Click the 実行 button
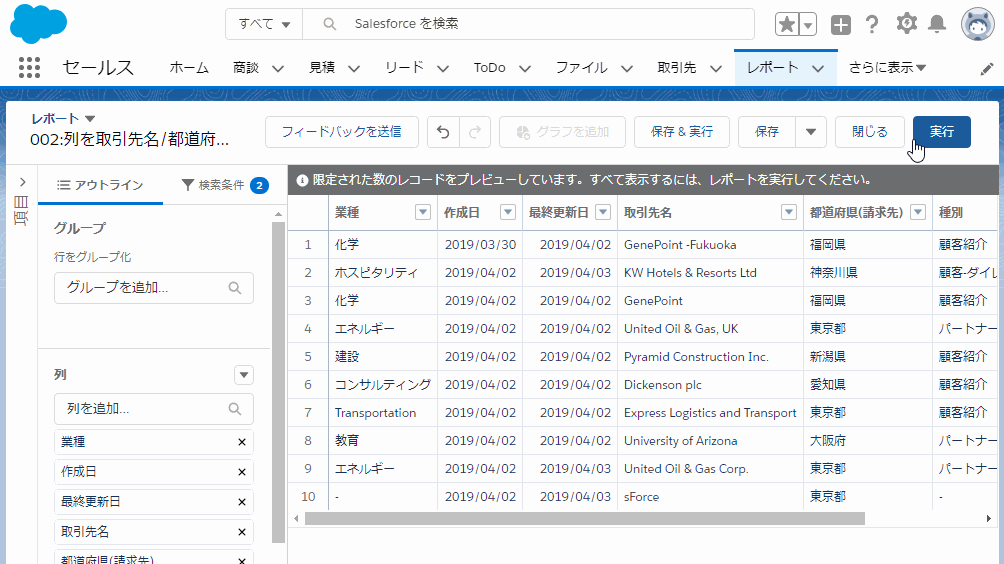Viewport: 1004px width, 564px height. point(942,132)
